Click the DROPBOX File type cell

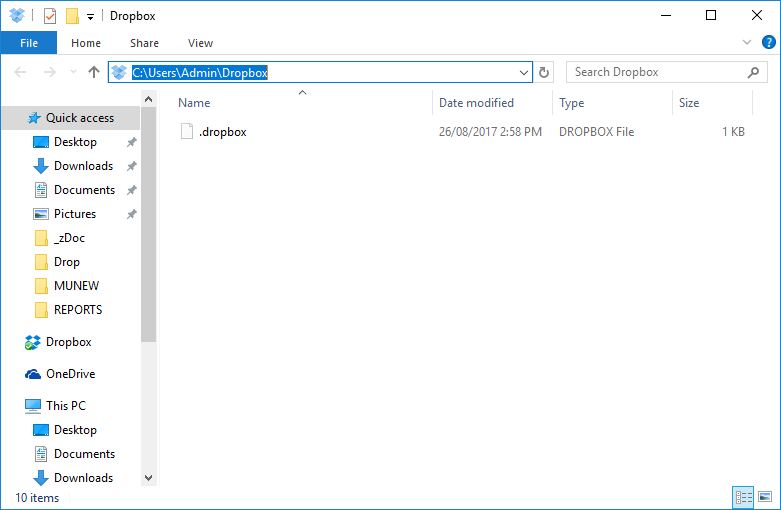(596, 132)
